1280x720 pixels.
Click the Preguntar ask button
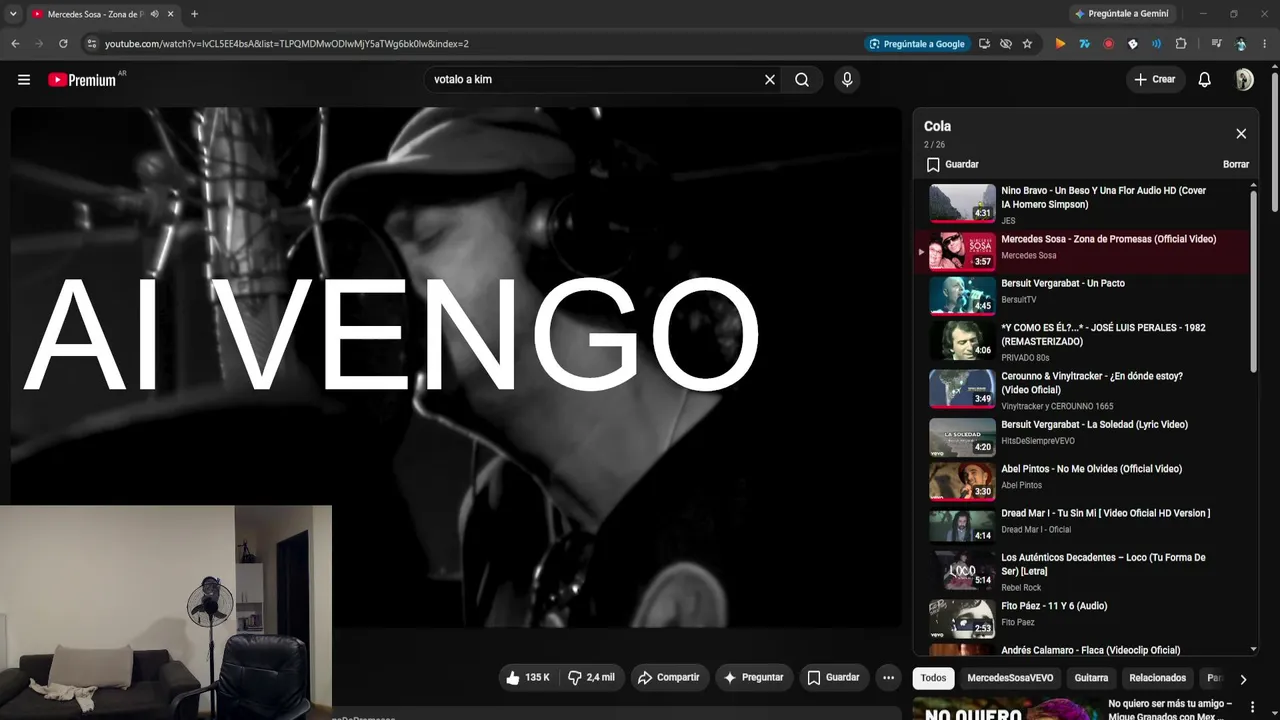[x=754, y=678]
